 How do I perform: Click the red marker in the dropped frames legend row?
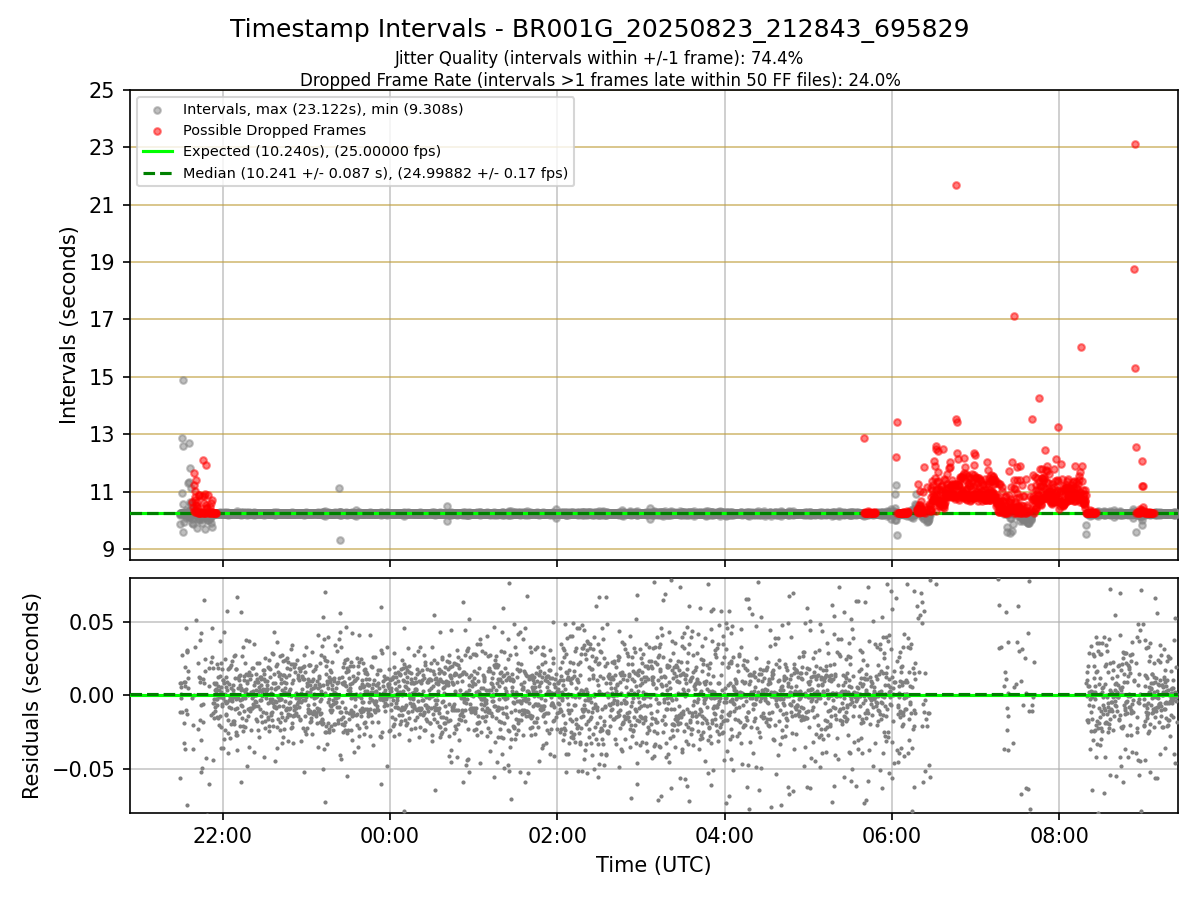coord(157,131)
